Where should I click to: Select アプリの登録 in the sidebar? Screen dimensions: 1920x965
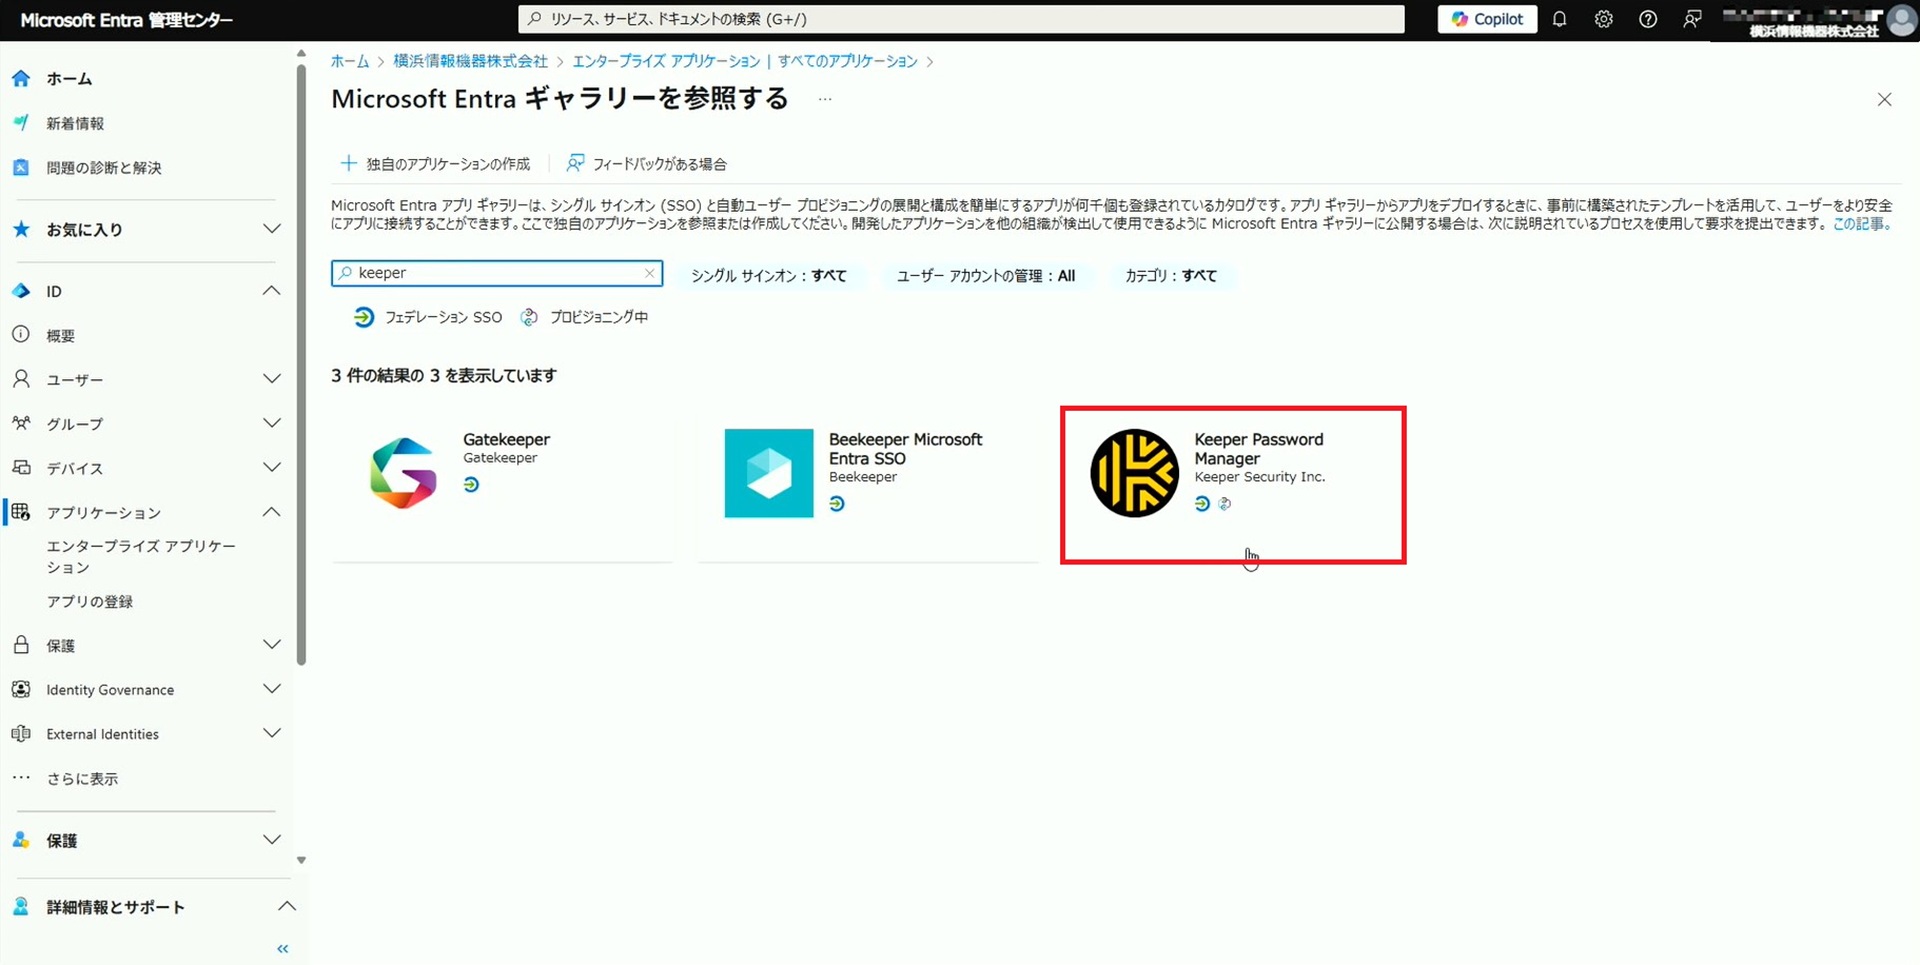(90, 602)
